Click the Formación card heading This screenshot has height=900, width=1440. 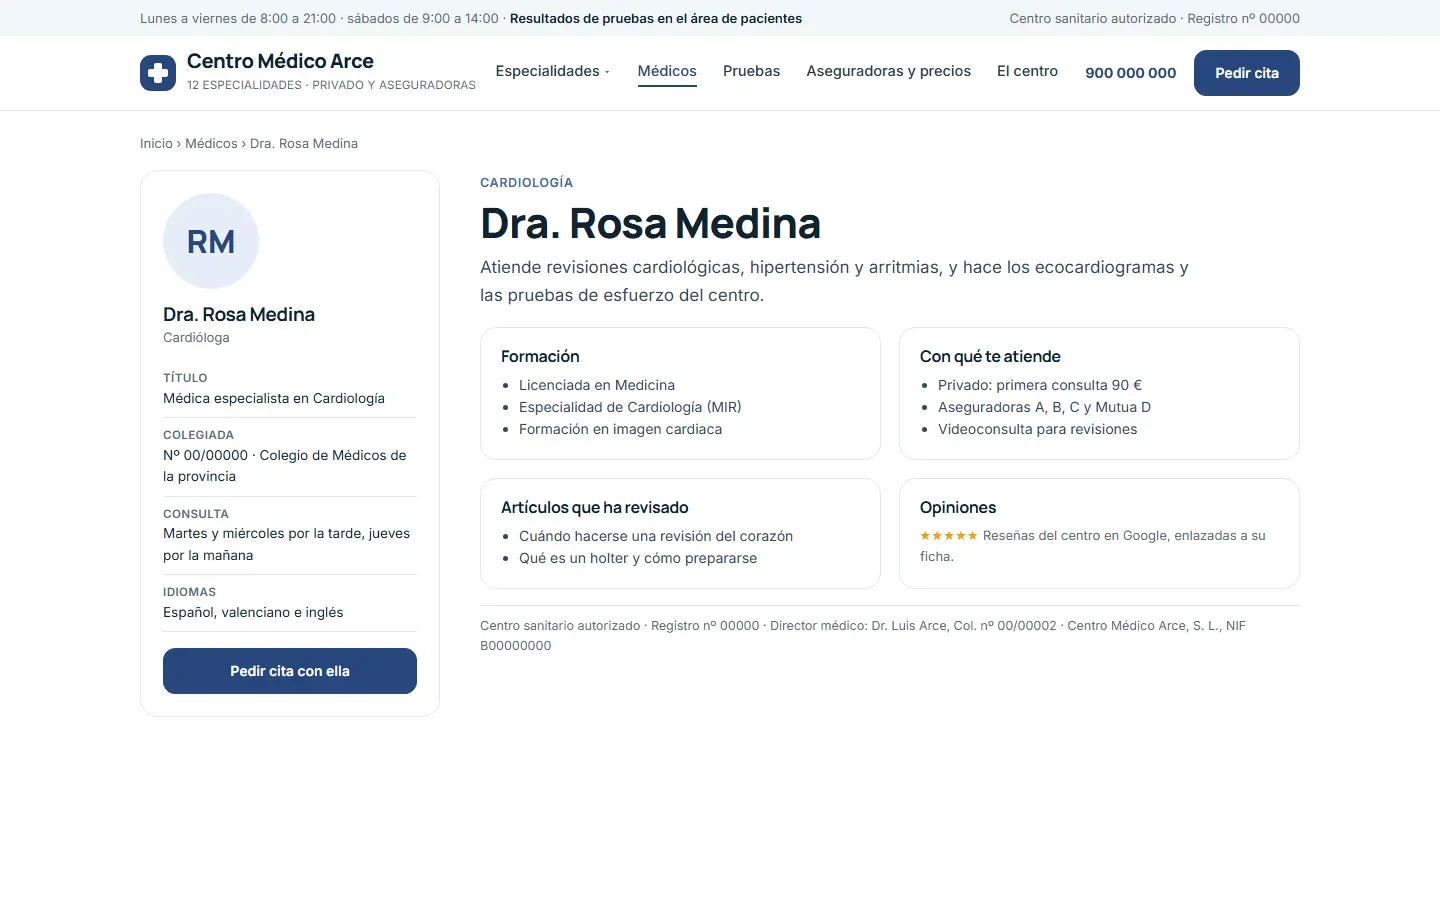pos(540,356)
